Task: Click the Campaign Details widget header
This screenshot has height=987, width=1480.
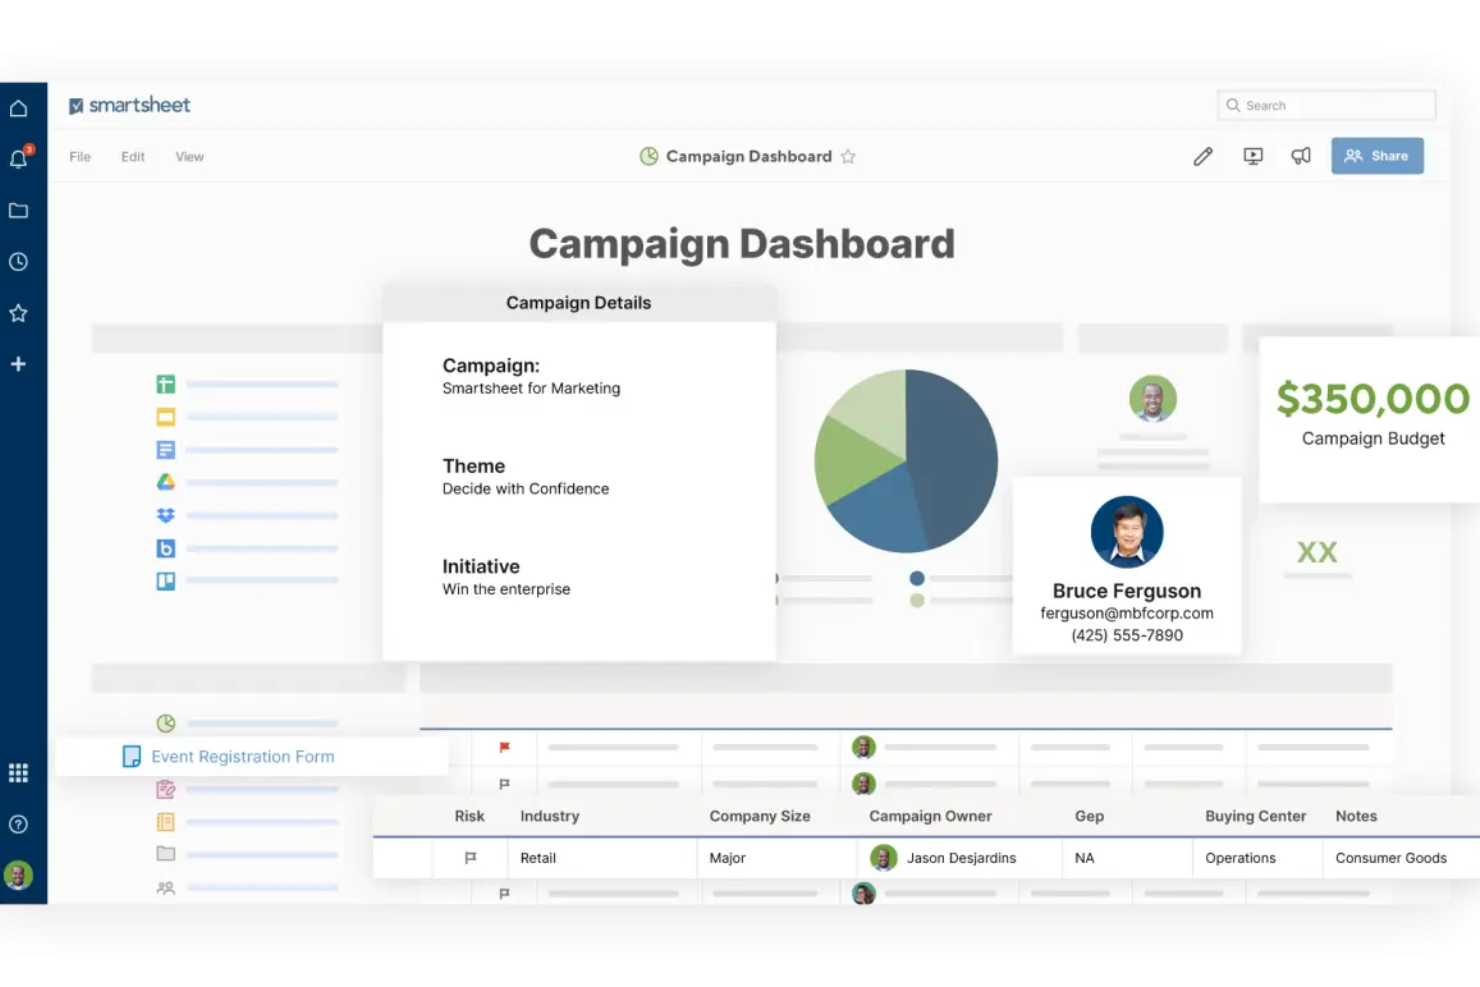Action: point(578,303)
